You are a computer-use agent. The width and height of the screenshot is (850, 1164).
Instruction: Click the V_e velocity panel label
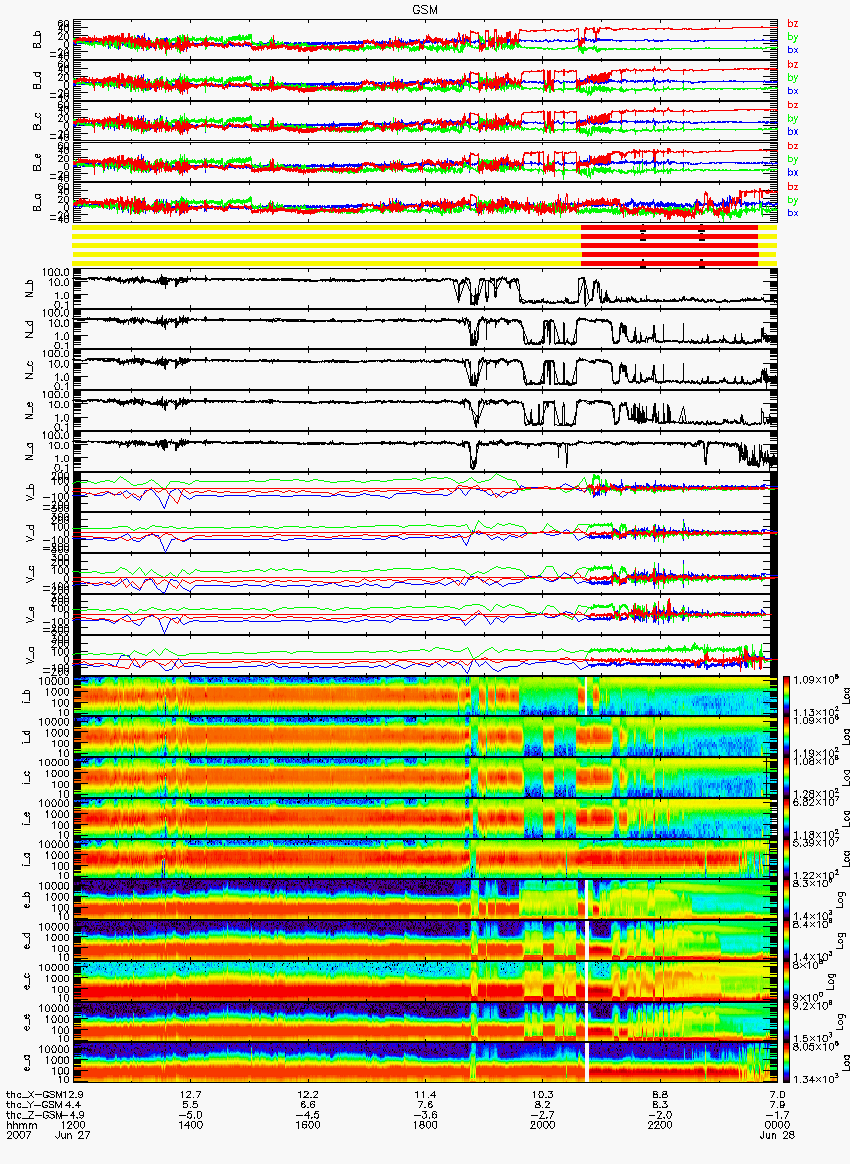coord(30,614)
